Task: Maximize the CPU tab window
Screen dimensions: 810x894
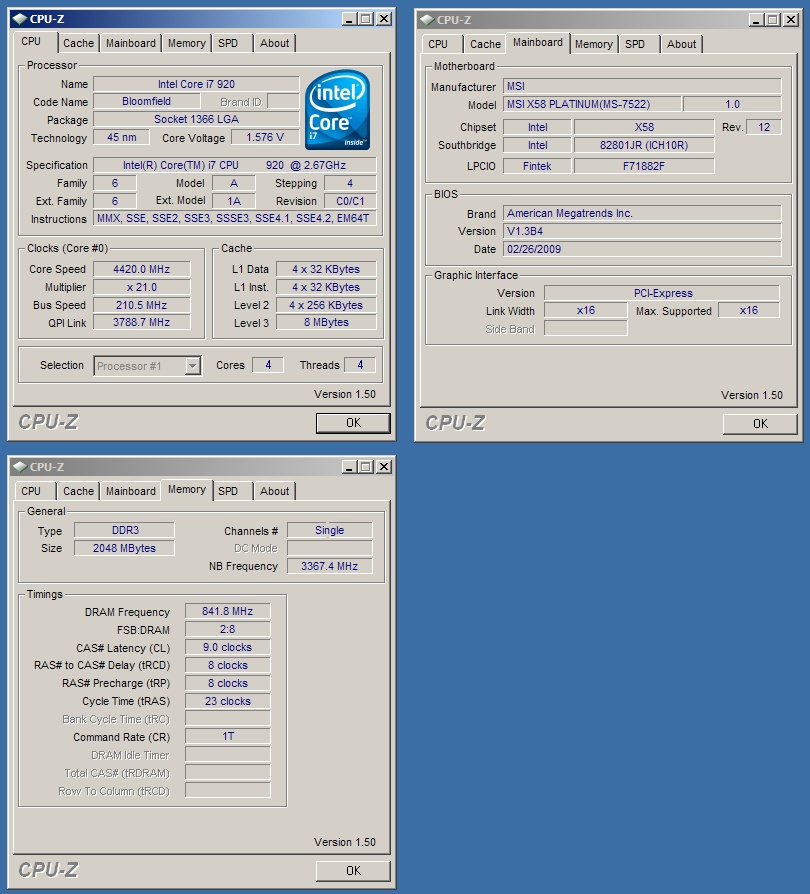Action: tap(365, 19)
